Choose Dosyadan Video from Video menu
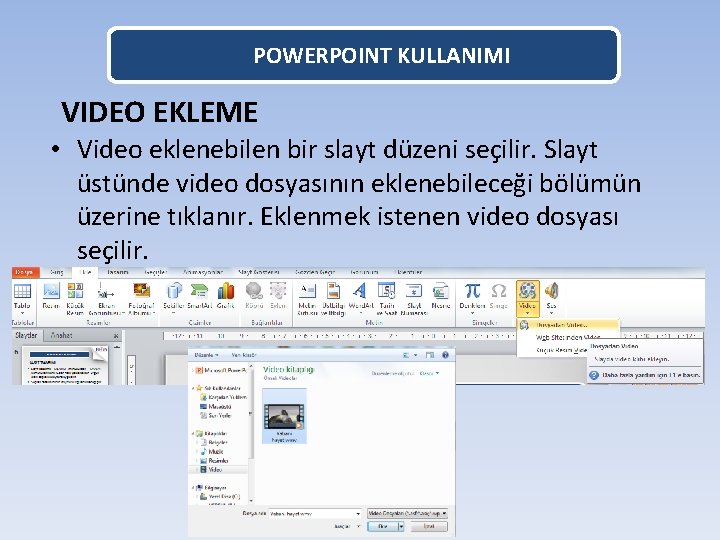Image resolution: width=720 pixels, height=540 pixels. click(568, 325)
